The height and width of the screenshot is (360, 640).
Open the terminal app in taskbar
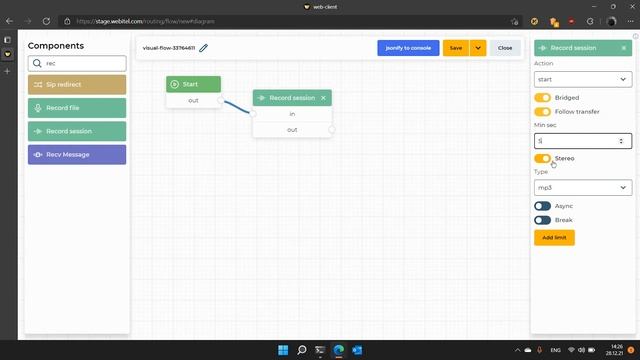320,350
